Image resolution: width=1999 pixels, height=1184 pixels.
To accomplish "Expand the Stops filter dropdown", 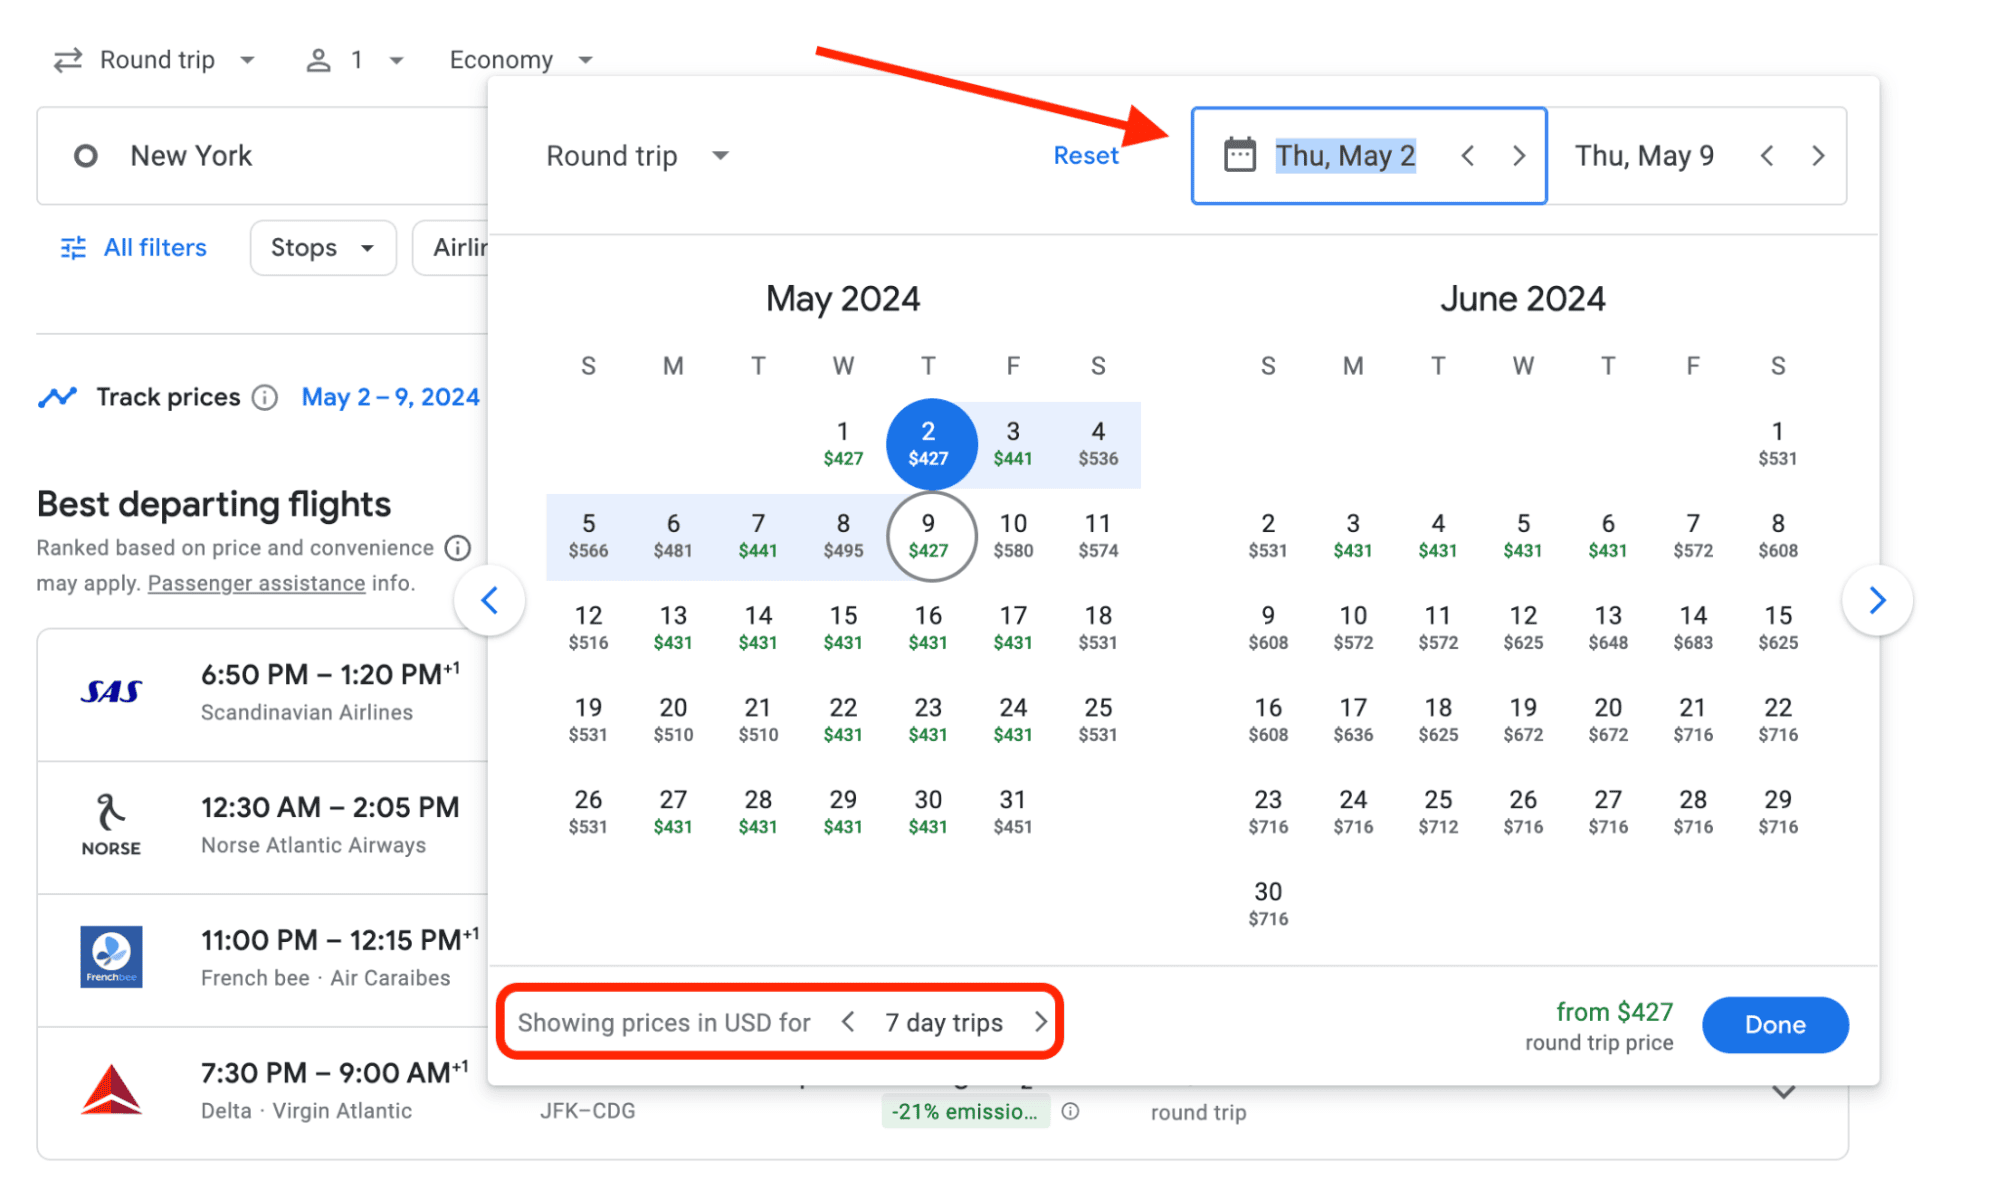I will [x=322, y=248].
